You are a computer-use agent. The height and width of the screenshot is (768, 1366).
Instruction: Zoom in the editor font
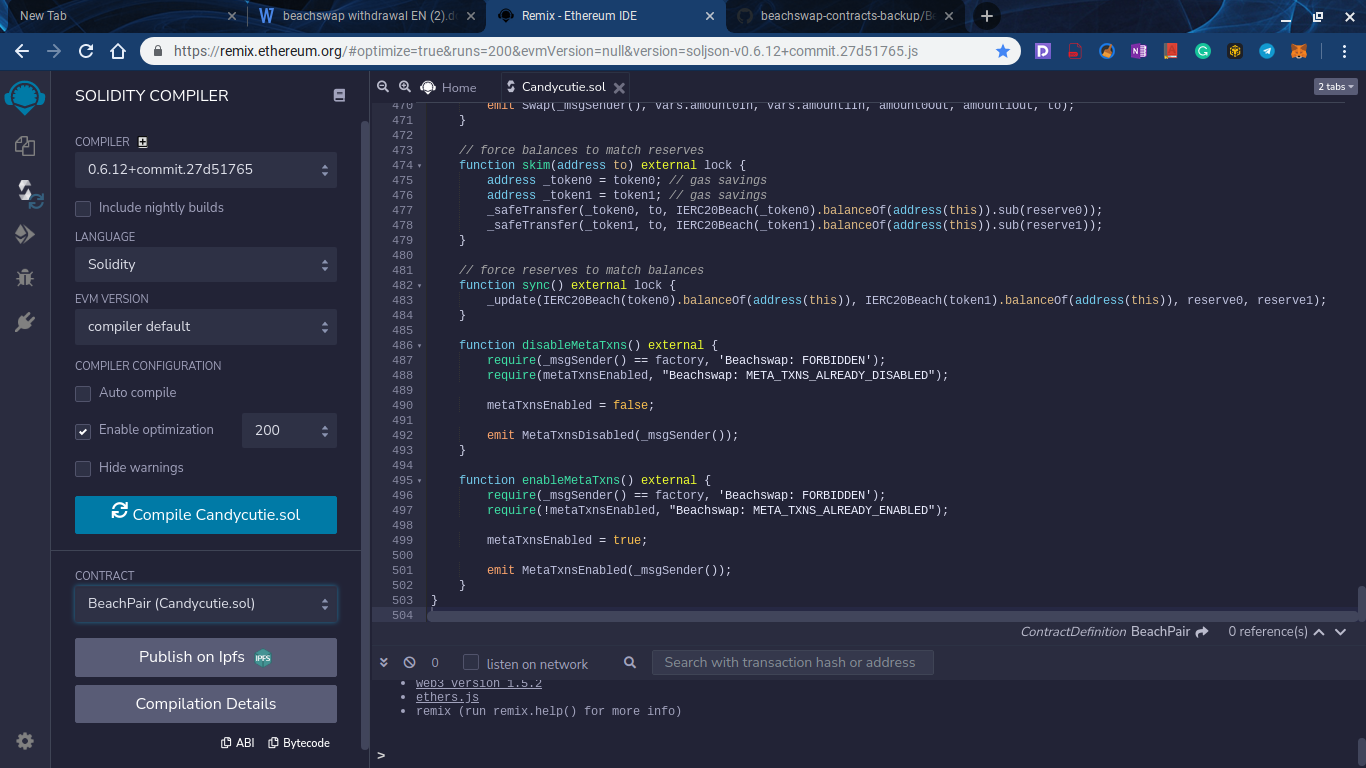(x=405, y=87)
